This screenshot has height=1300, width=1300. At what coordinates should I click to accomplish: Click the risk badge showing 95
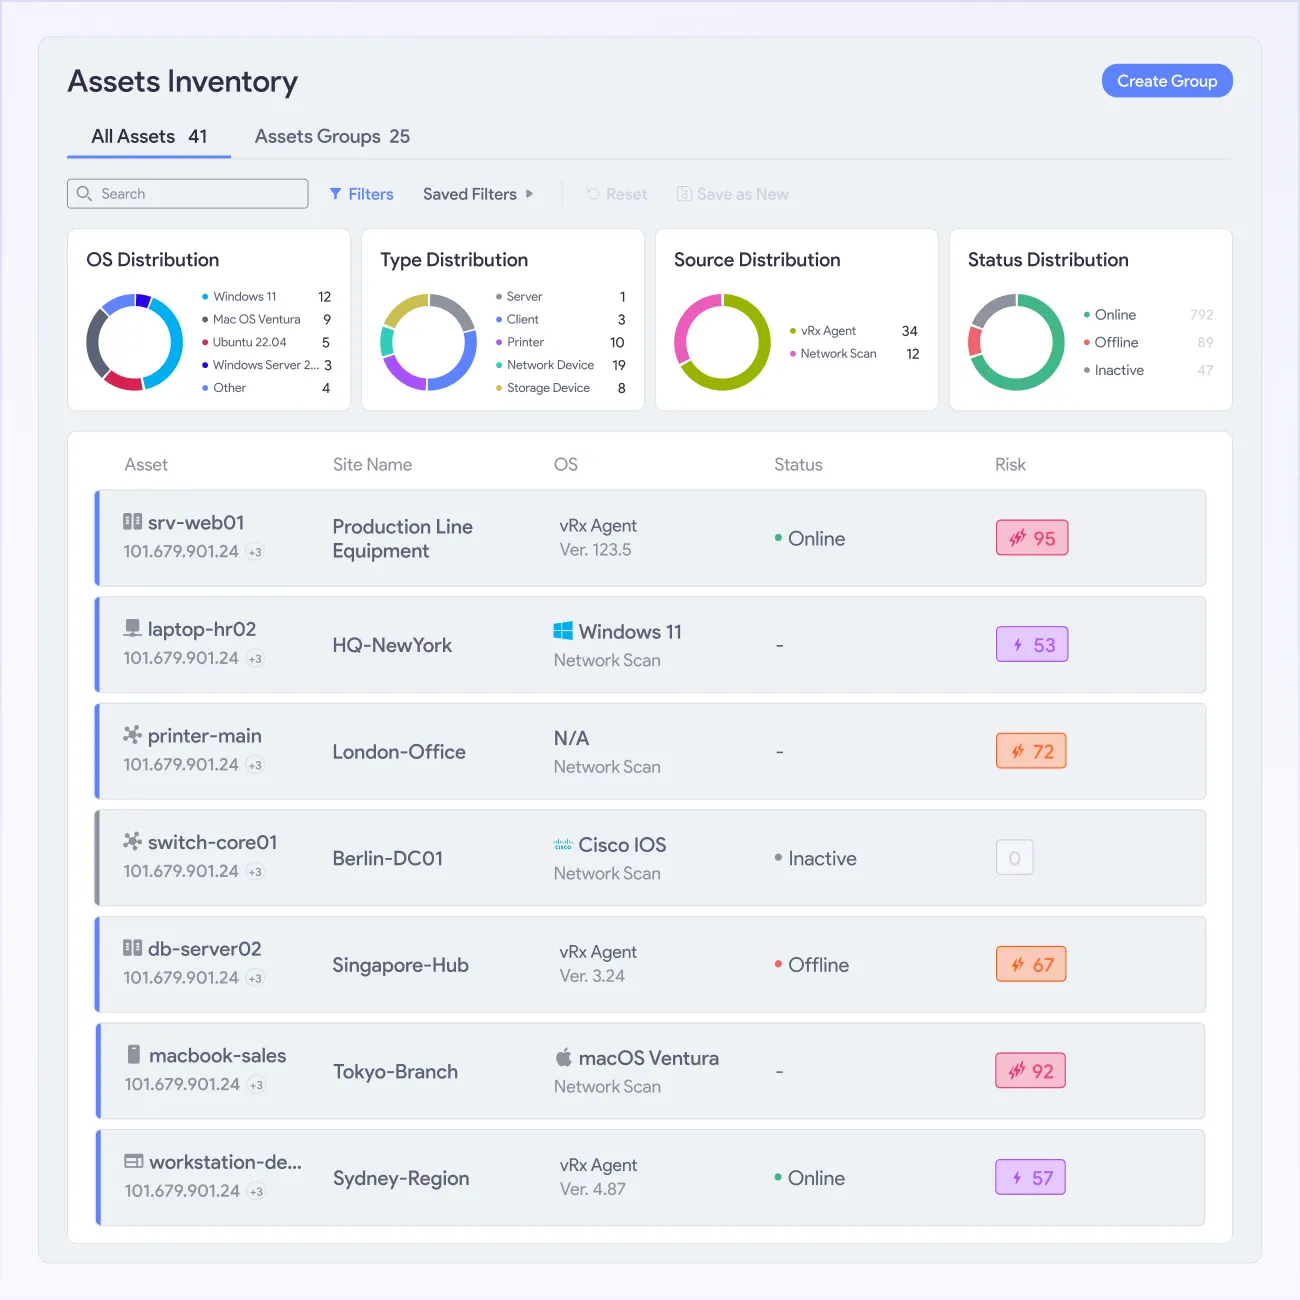click(x=1032, y=538)
